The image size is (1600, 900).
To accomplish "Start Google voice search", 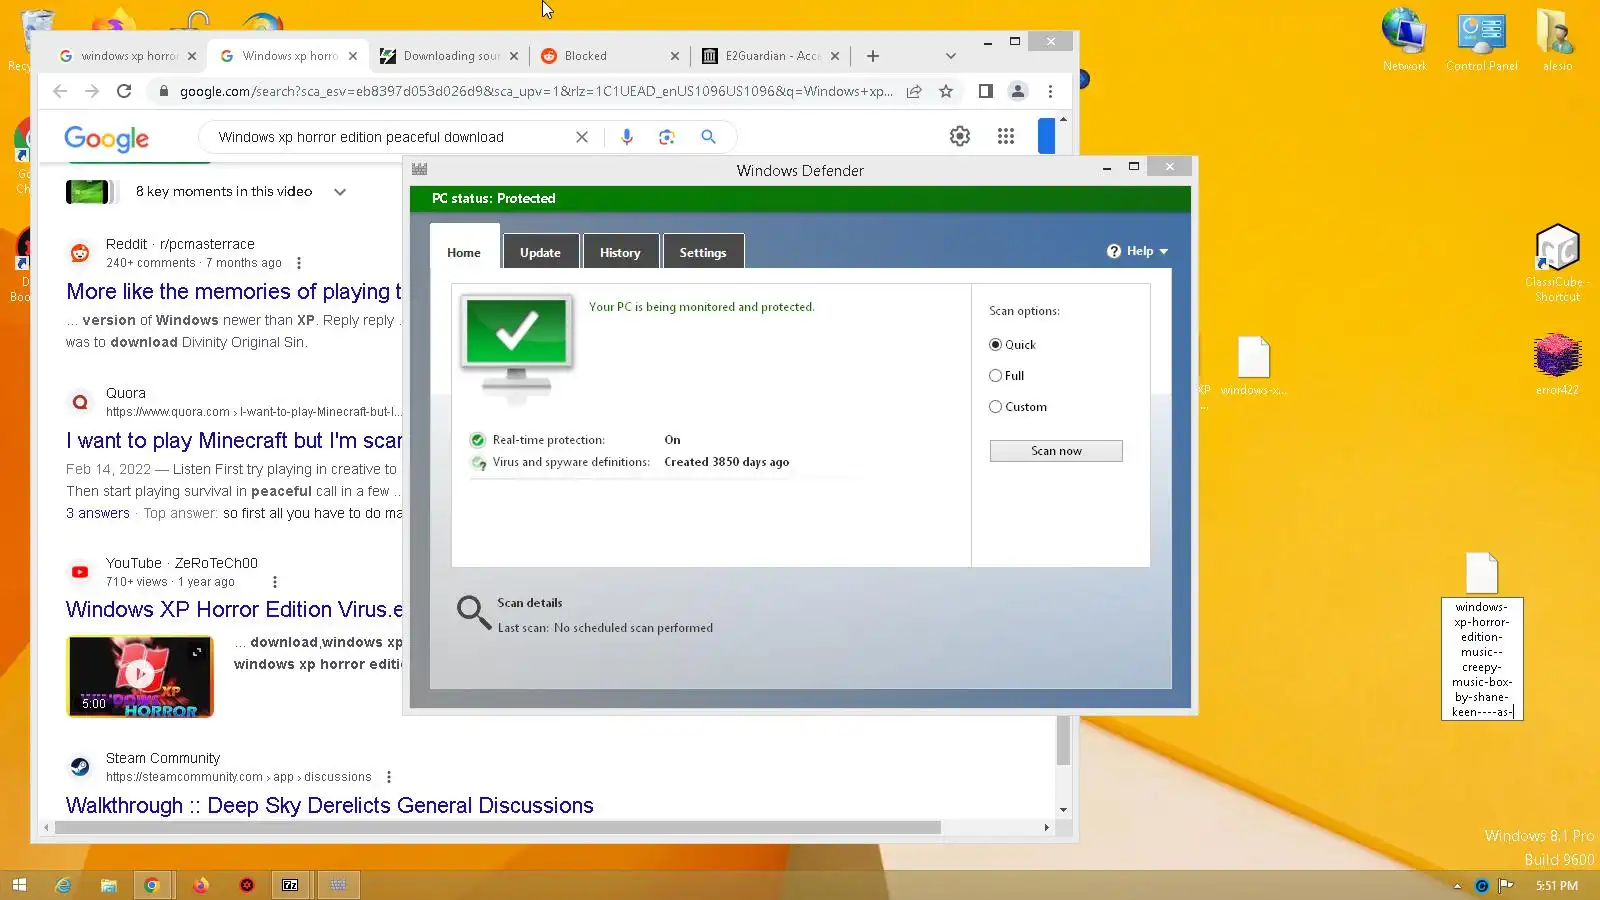I will tap(627, 137).
